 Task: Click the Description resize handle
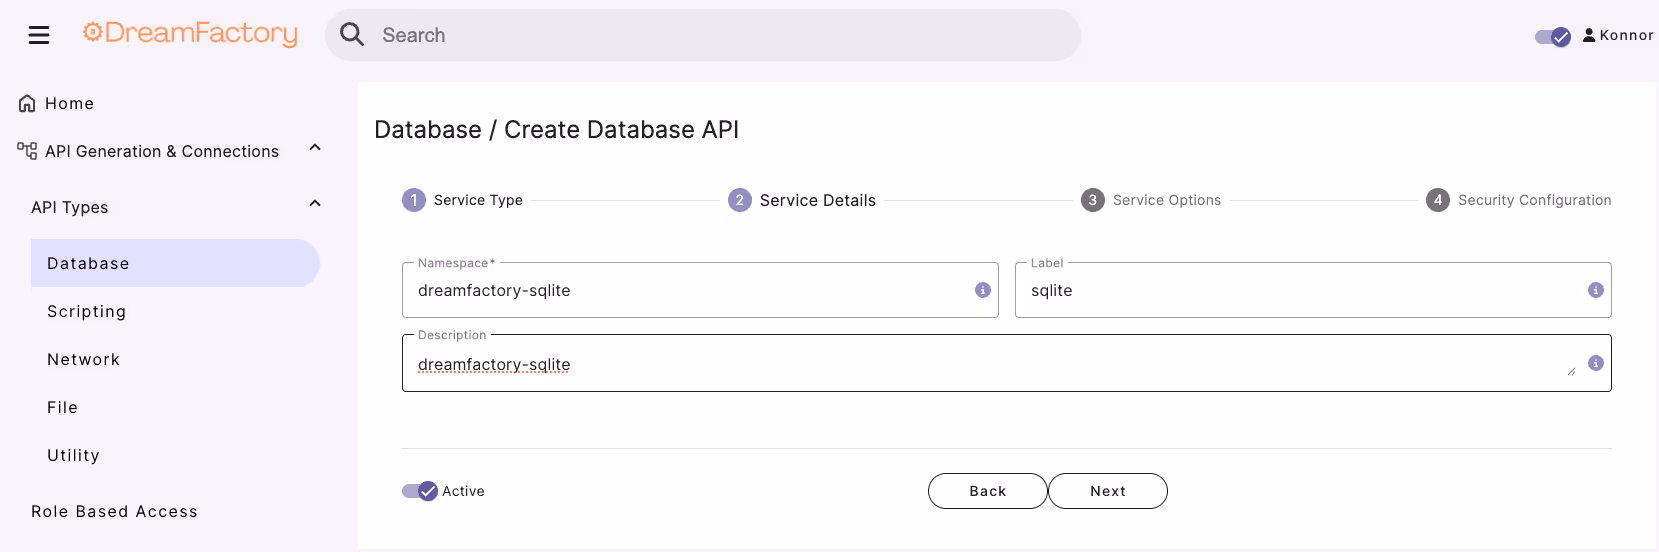click(x=1571, y=371)
